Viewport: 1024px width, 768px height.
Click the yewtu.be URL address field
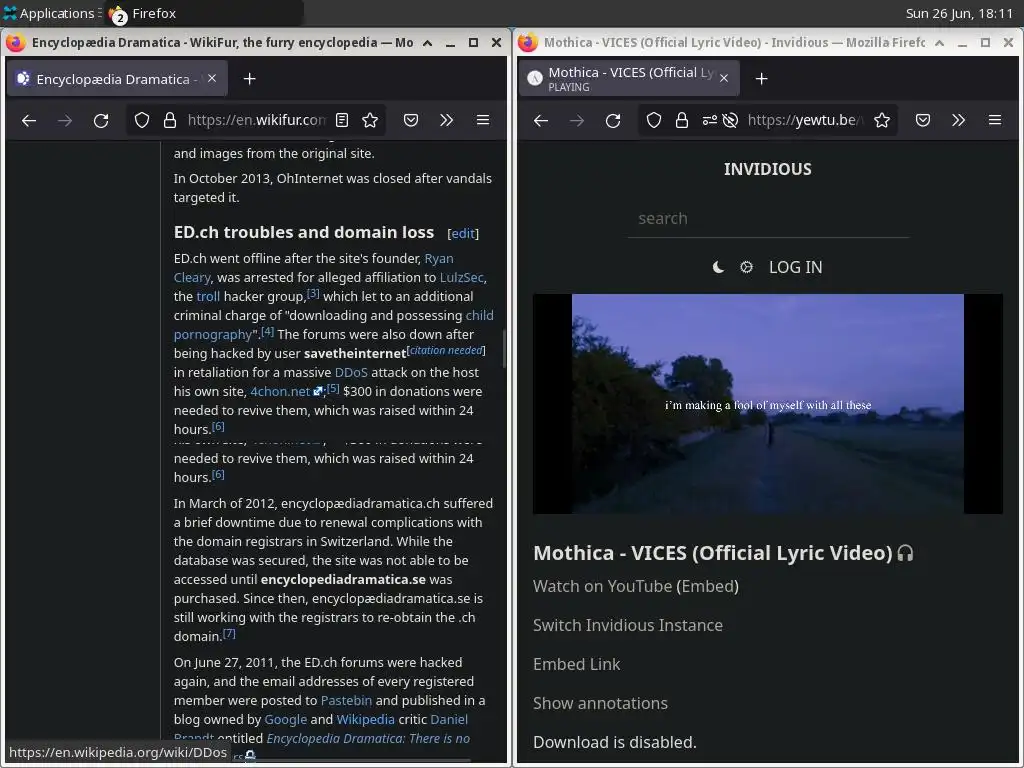[x=805, y=120]
